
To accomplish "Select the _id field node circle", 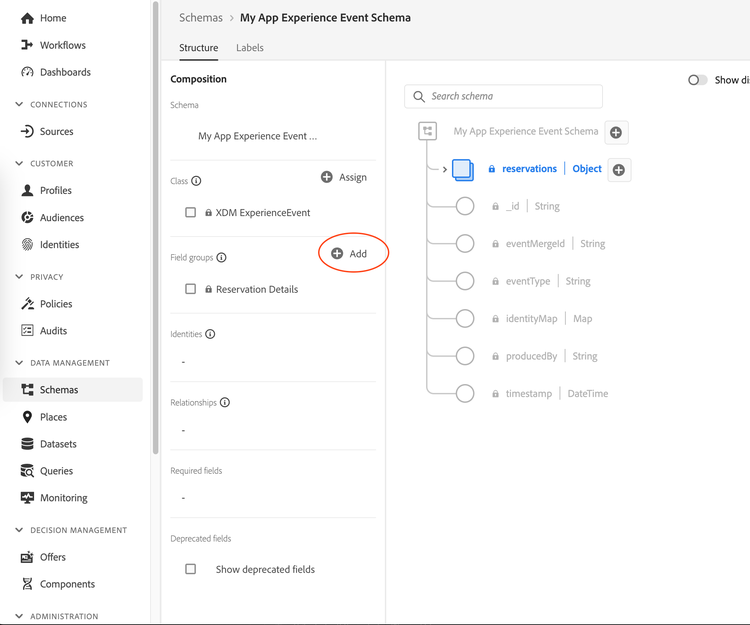I will 465,206.
